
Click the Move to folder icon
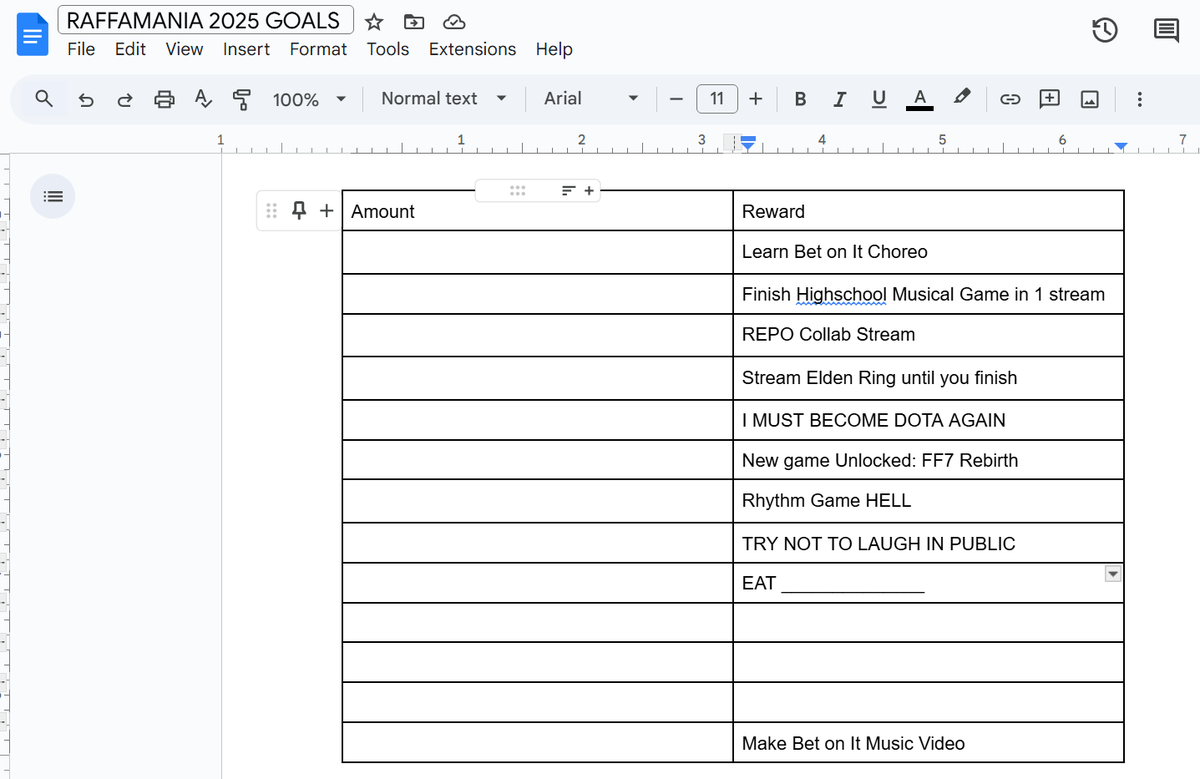pyautogui.click(x=413, y=22)
